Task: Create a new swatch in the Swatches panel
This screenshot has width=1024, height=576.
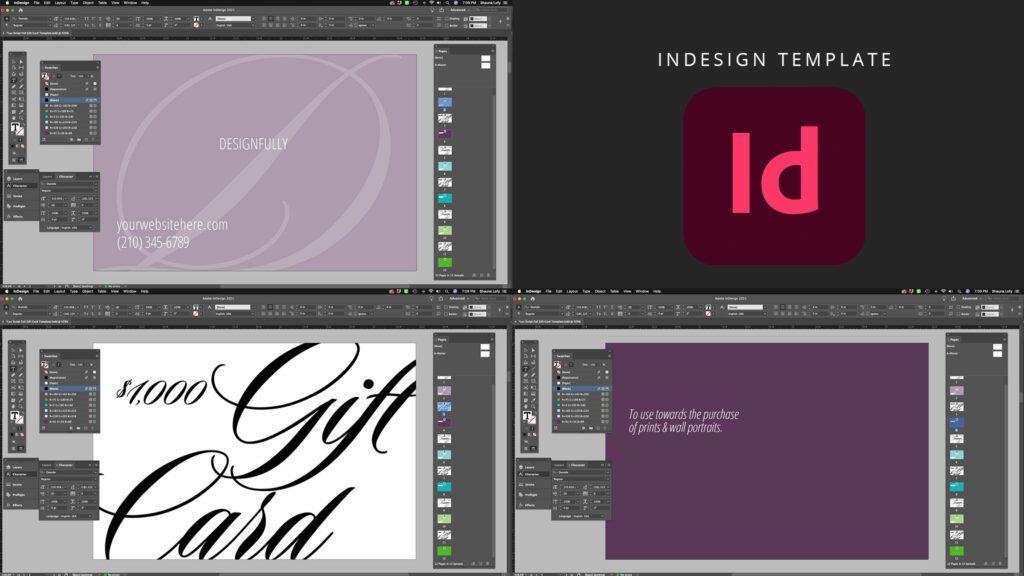Action: pyautogui.click(x=86, y=138)
